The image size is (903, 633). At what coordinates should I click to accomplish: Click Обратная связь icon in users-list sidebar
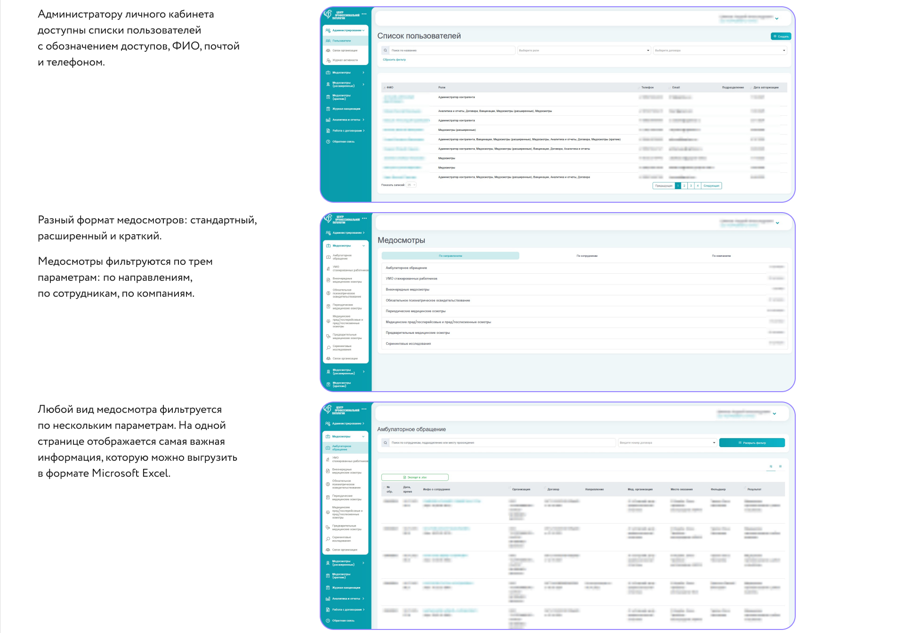(x=328, y=141)
